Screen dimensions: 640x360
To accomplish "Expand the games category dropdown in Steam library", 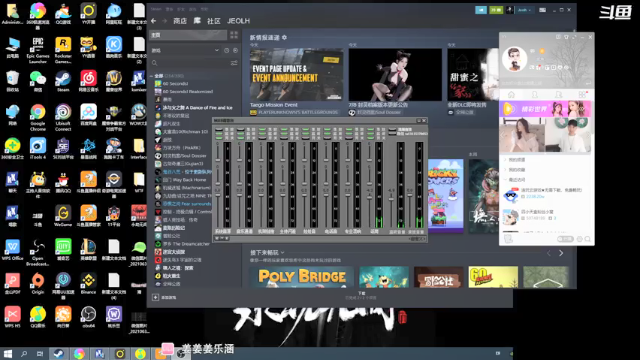I will point(217,50).
